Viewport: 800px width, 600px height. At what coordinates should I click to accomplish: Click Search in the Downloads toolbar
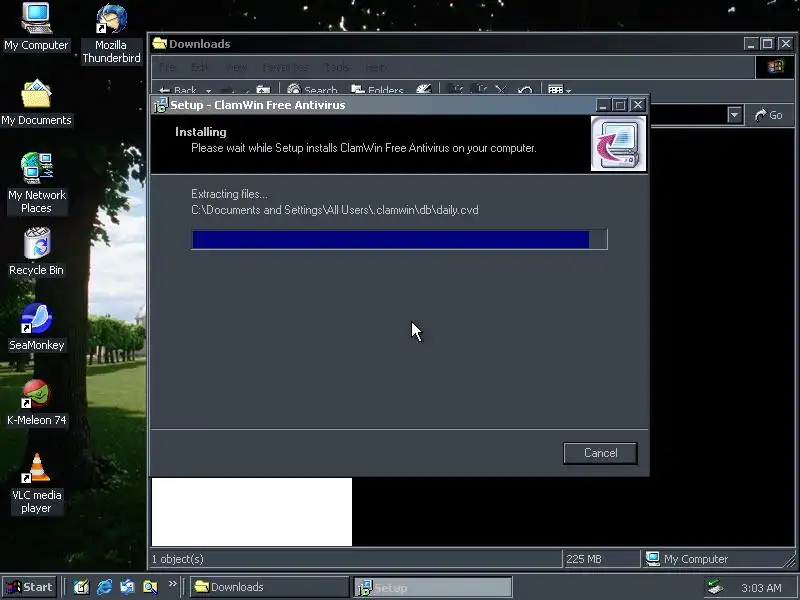[312, 90]
